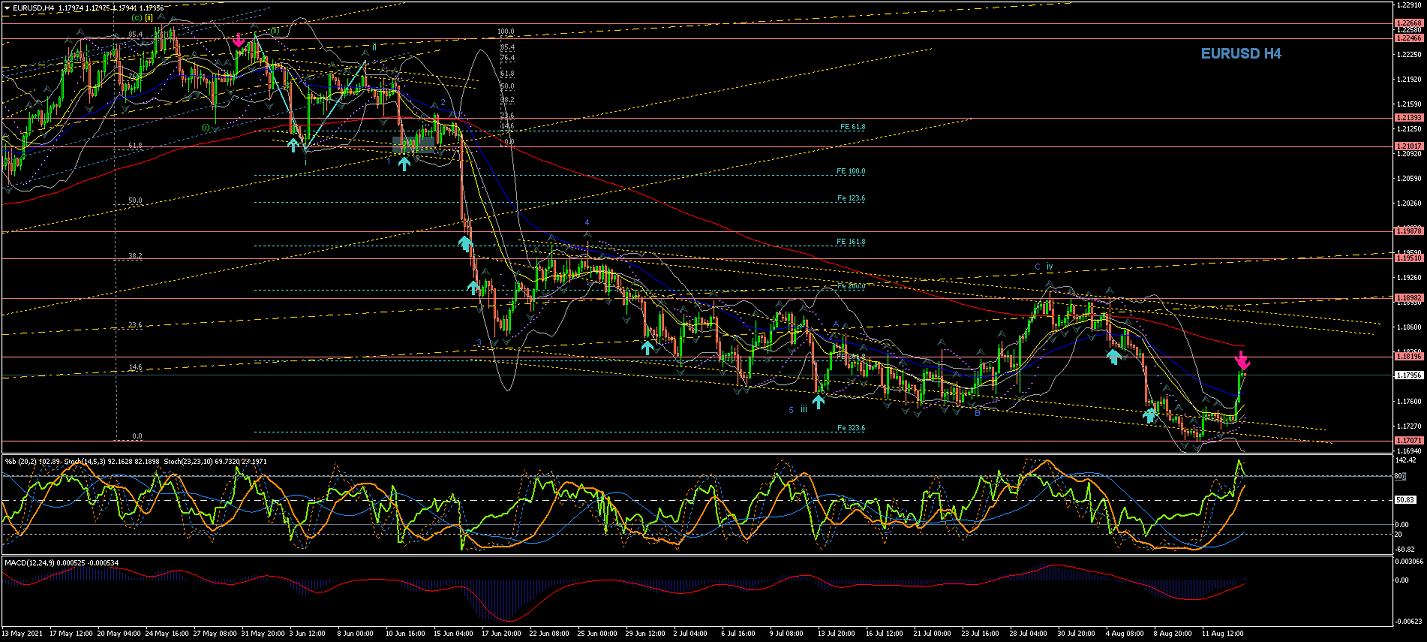Image resolution: width=1427 pixels, height=642 pixels.
Task: Click the 38.2 Fibonacci level on the left
Action: 136,256
